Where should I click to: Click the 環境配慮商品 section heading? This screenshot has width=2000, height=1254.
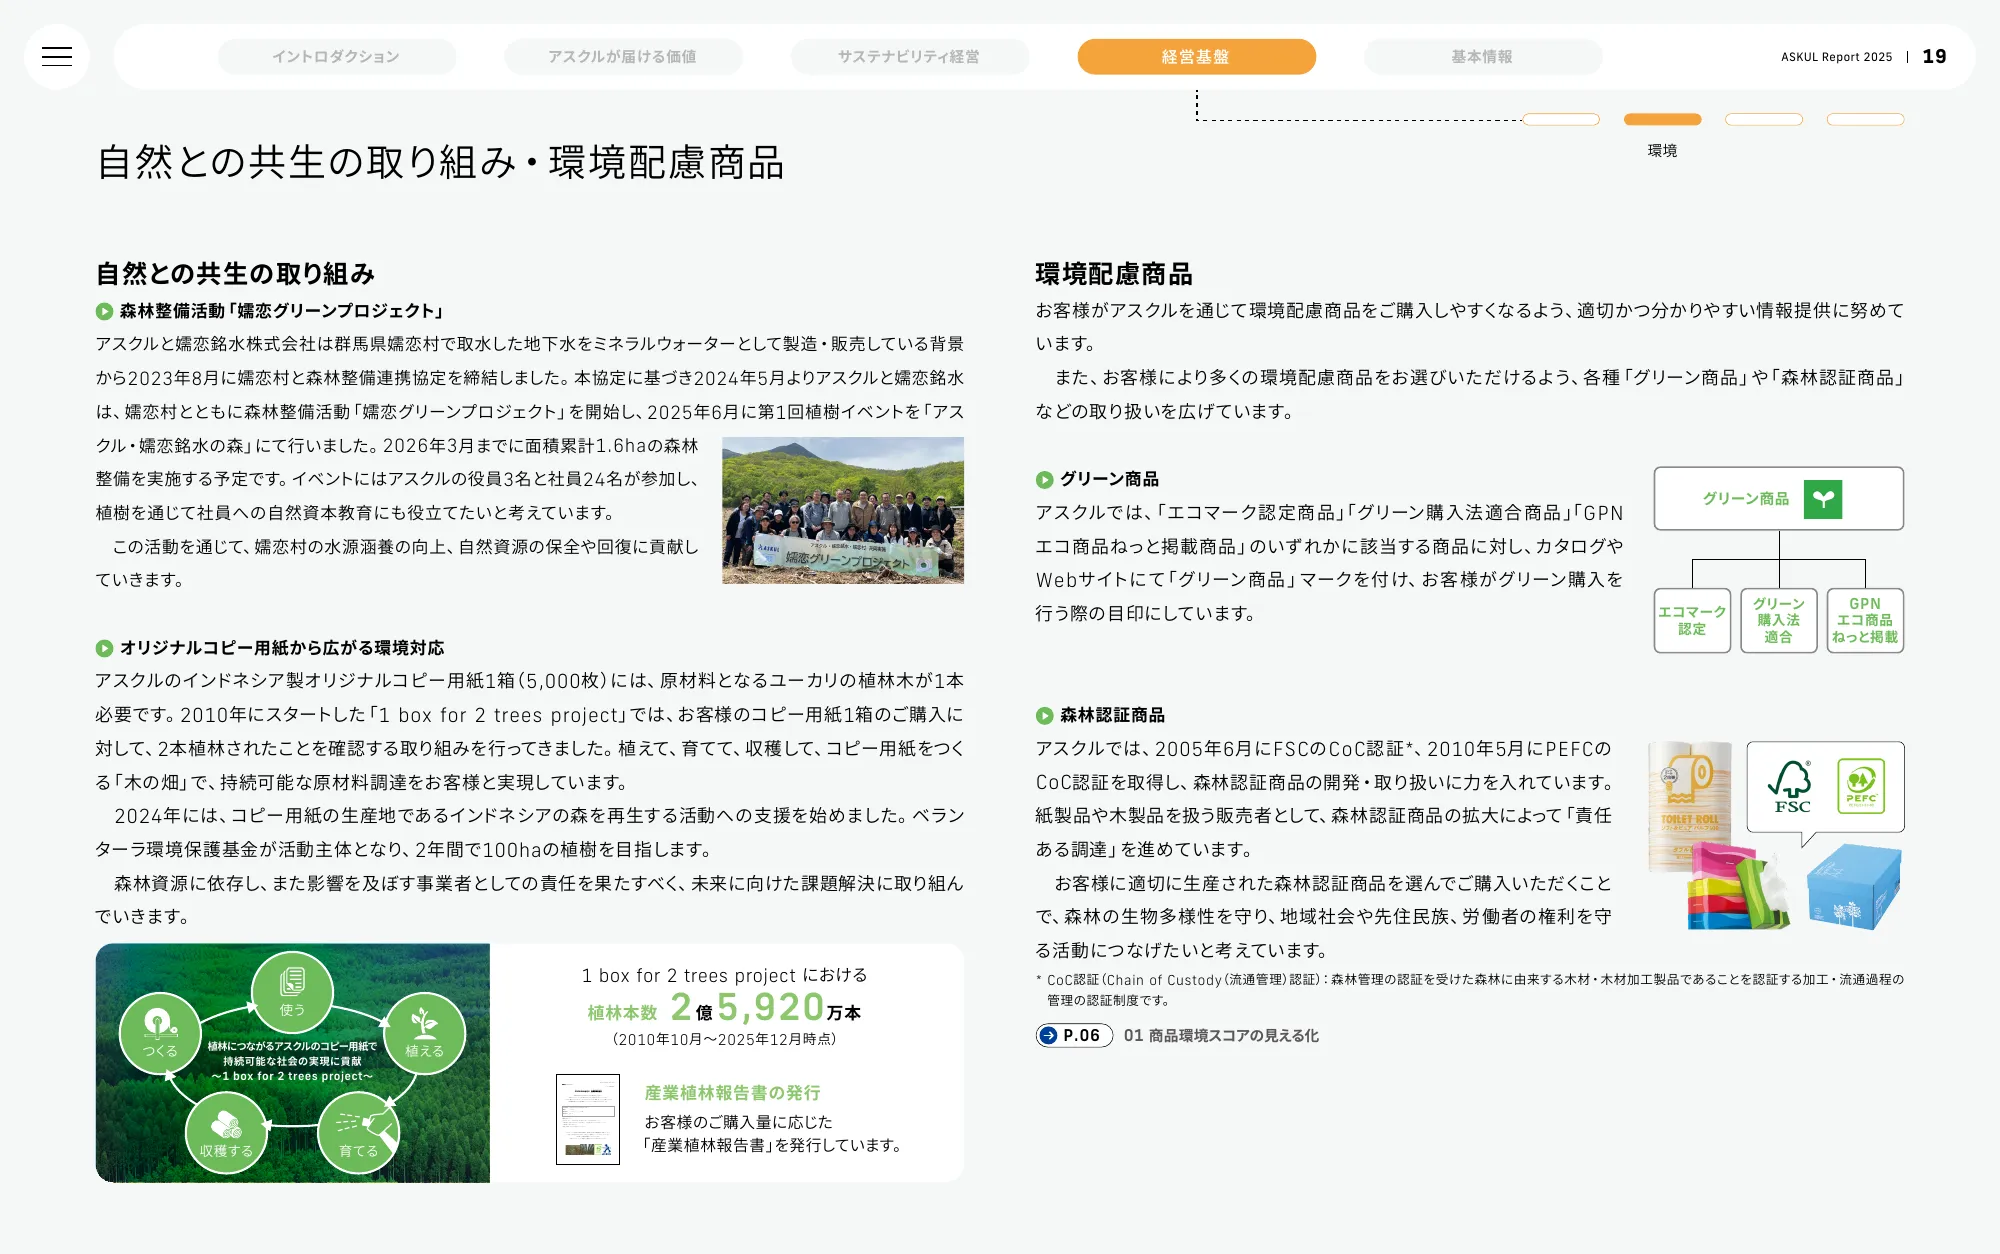click(1114, 274)
